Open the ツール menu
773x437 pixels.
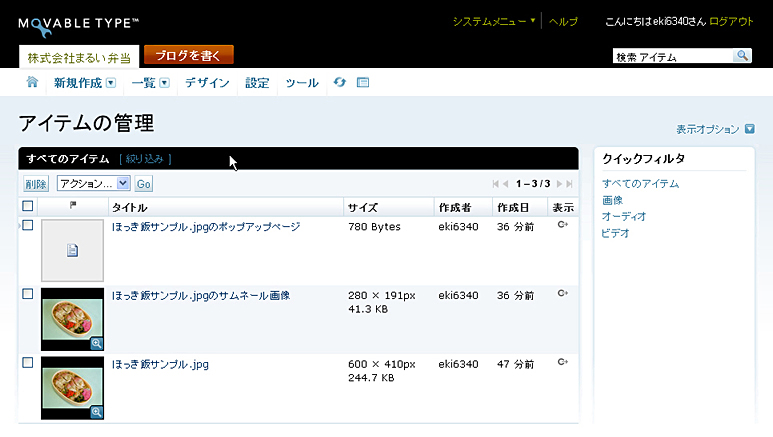302,83
